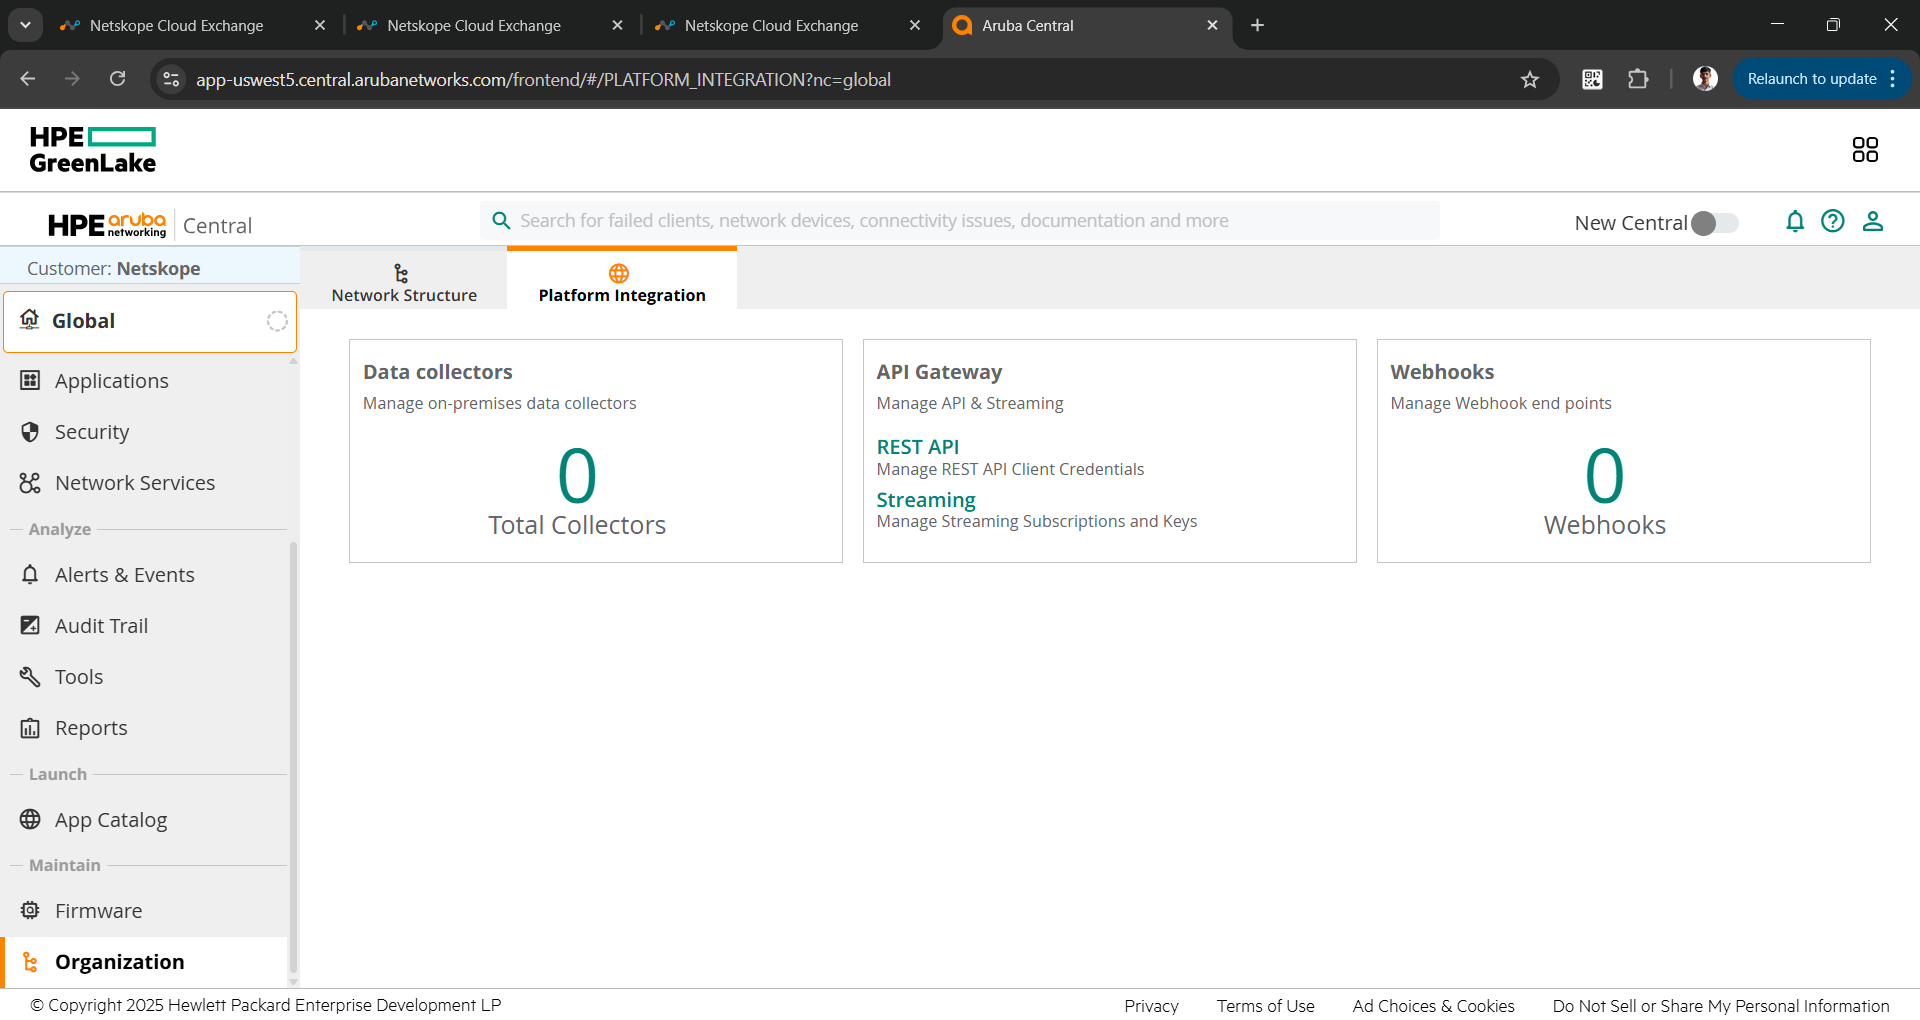
Task: Click the Platform Integration globe icon
Action: [619, 273]
